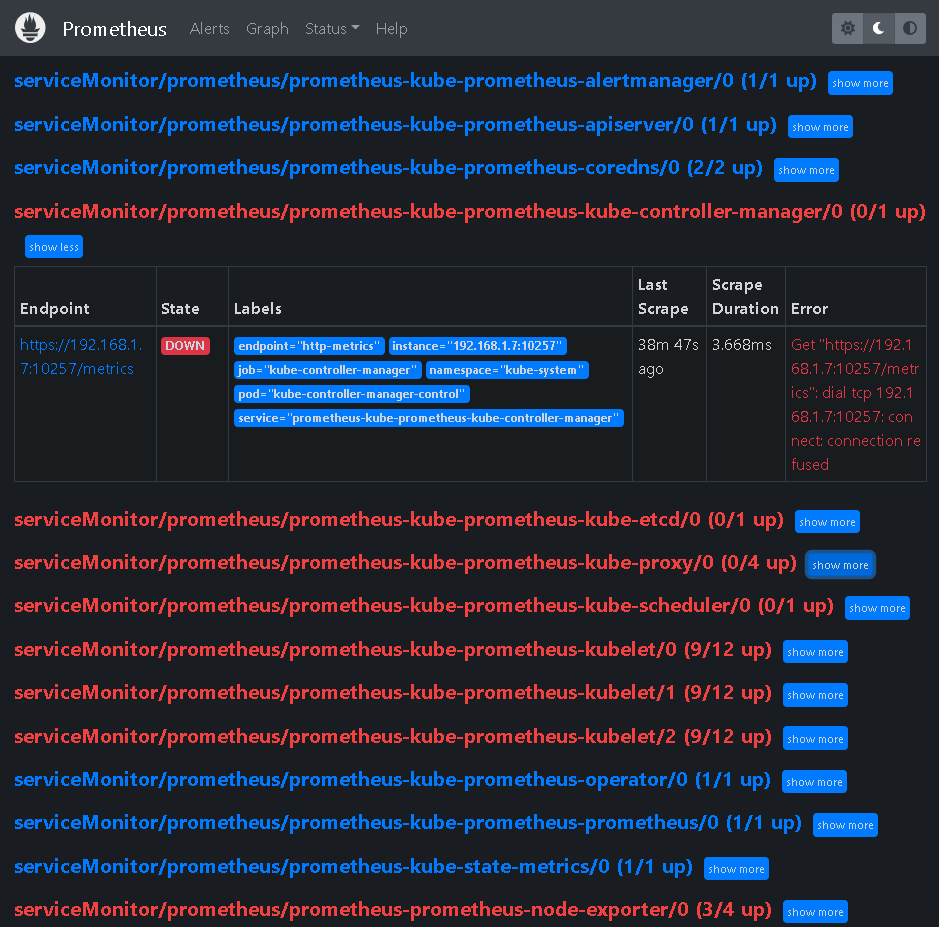Show more for kubelet/2 targets

tap(815, 738)
